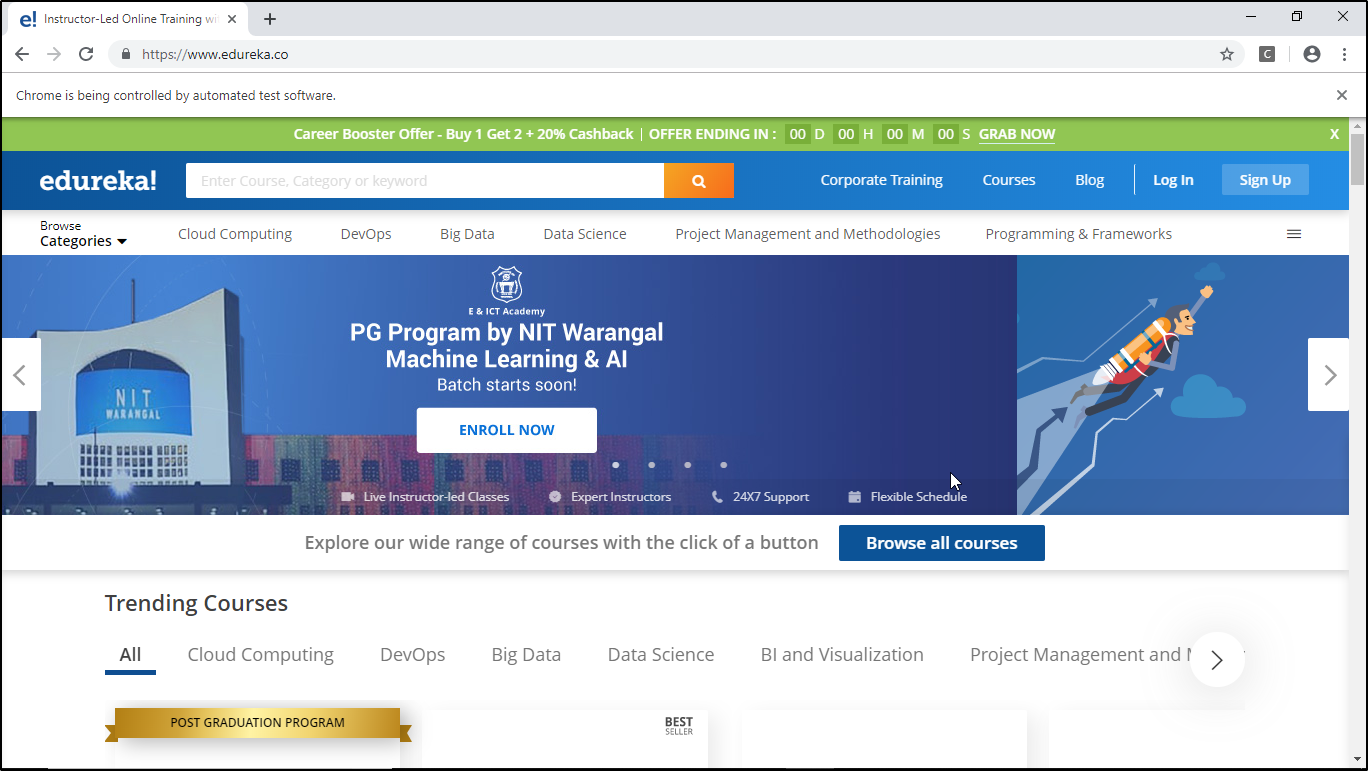The image size is (1368, 771).
Task: Select Big Data trending courses tab
Action: click(526, 655)
